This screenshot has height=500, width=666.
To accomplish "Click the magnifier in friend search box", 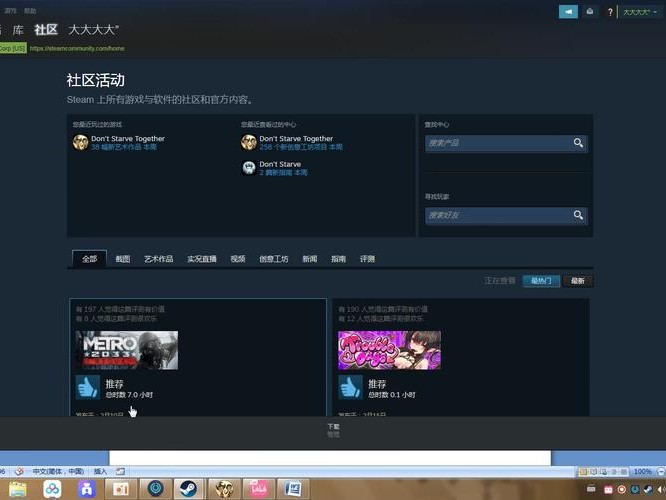I will 578,215.
